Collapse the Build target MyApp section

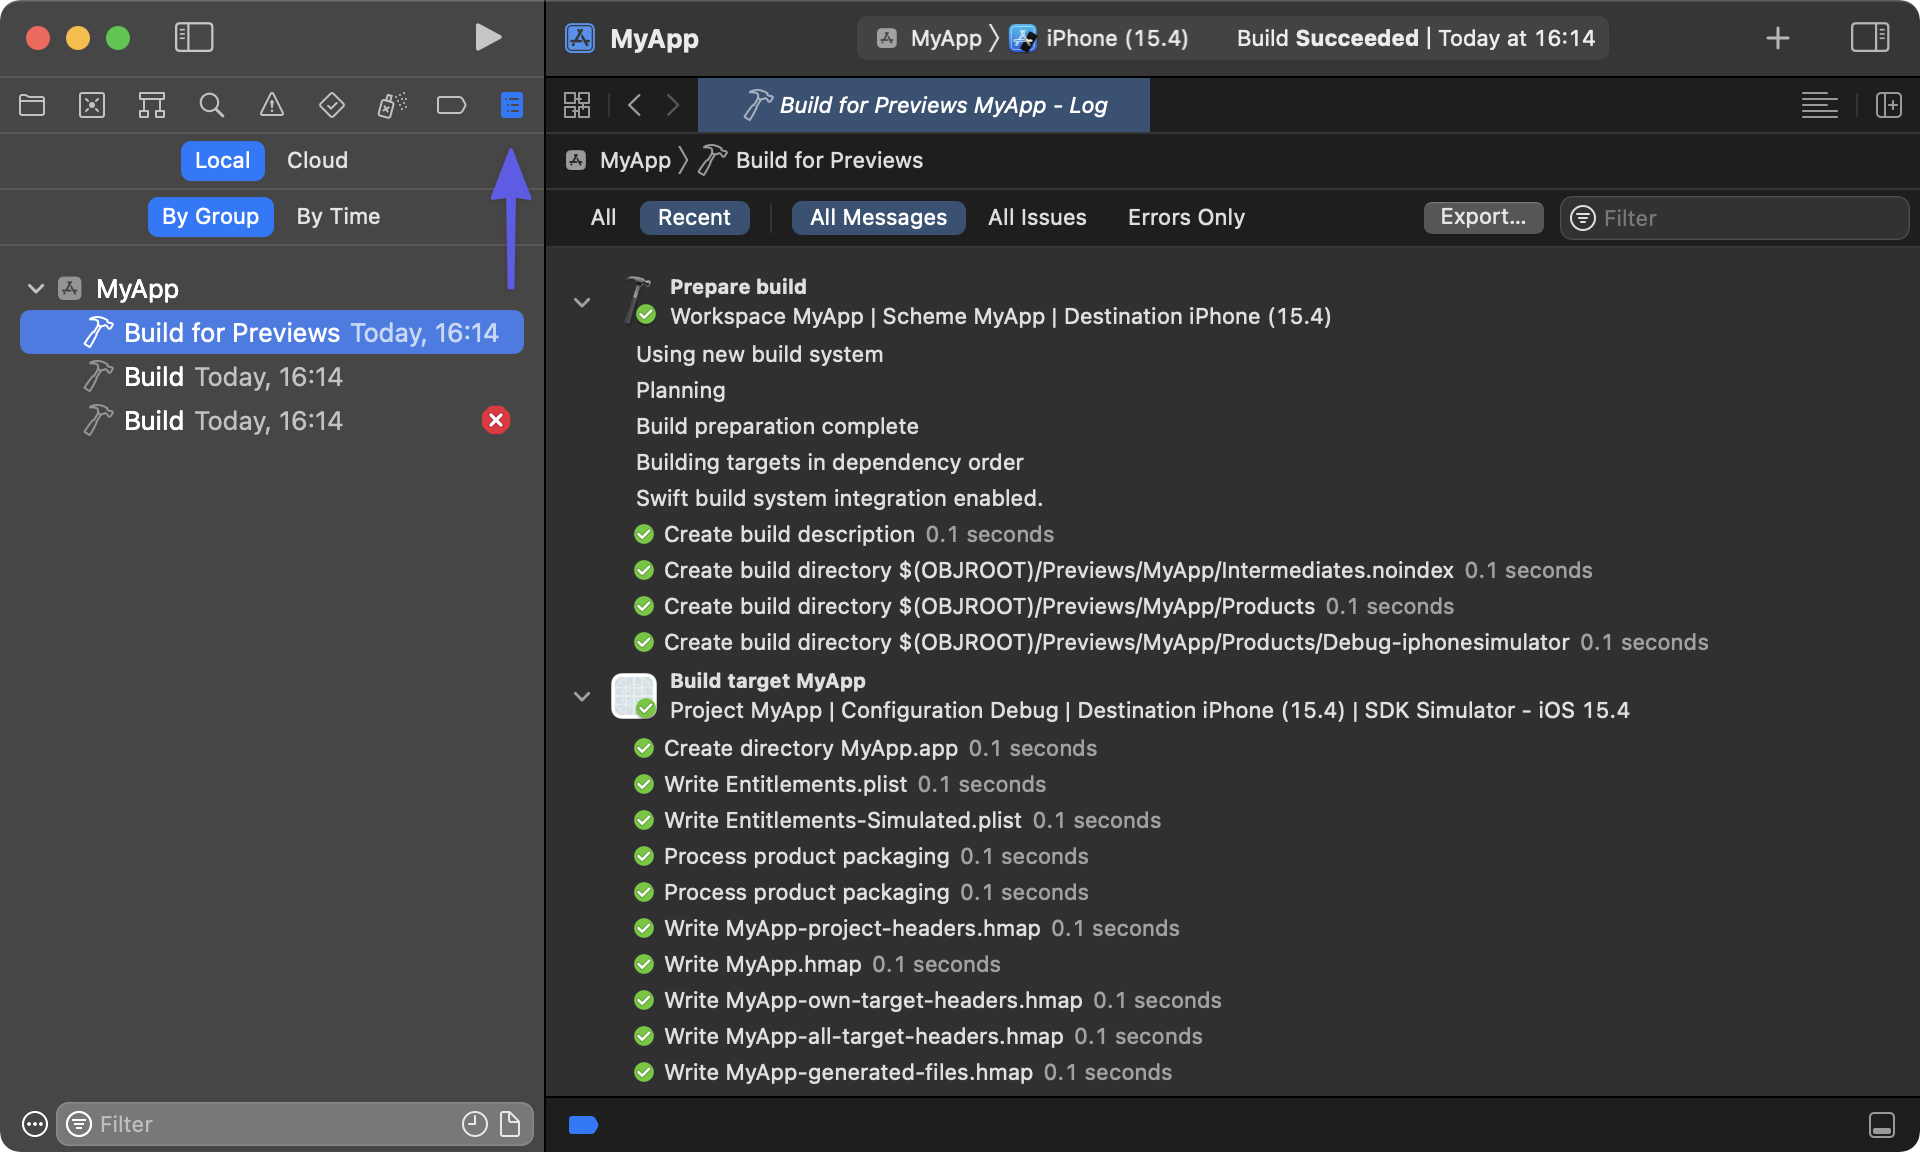pyautogui.click(x=582, y=696)
